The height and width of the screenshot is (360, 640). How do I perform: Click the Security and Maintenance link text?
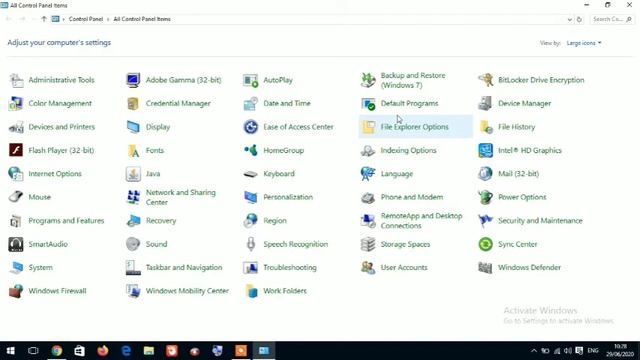[x=540, y=221]
